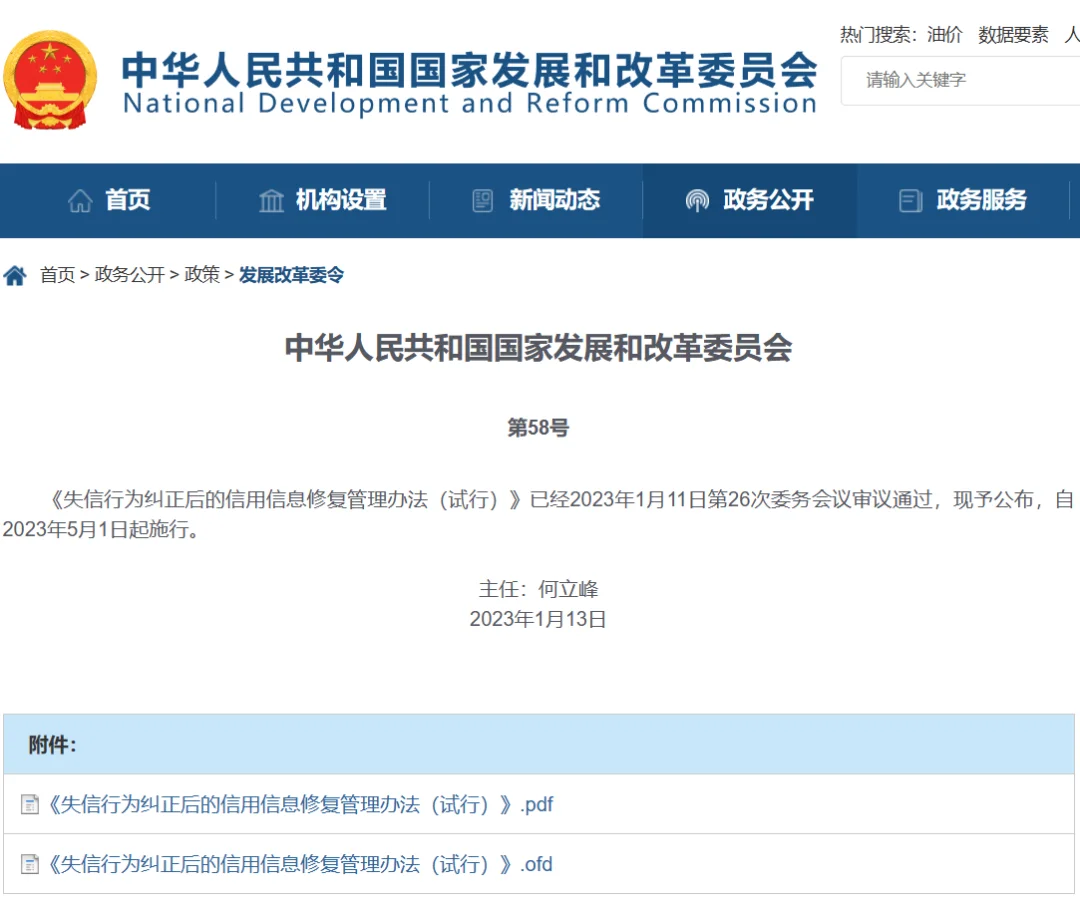Click the national emblem logo
Image resolution: width=1080 pixels, height=900 pixels.
[50, 80]
